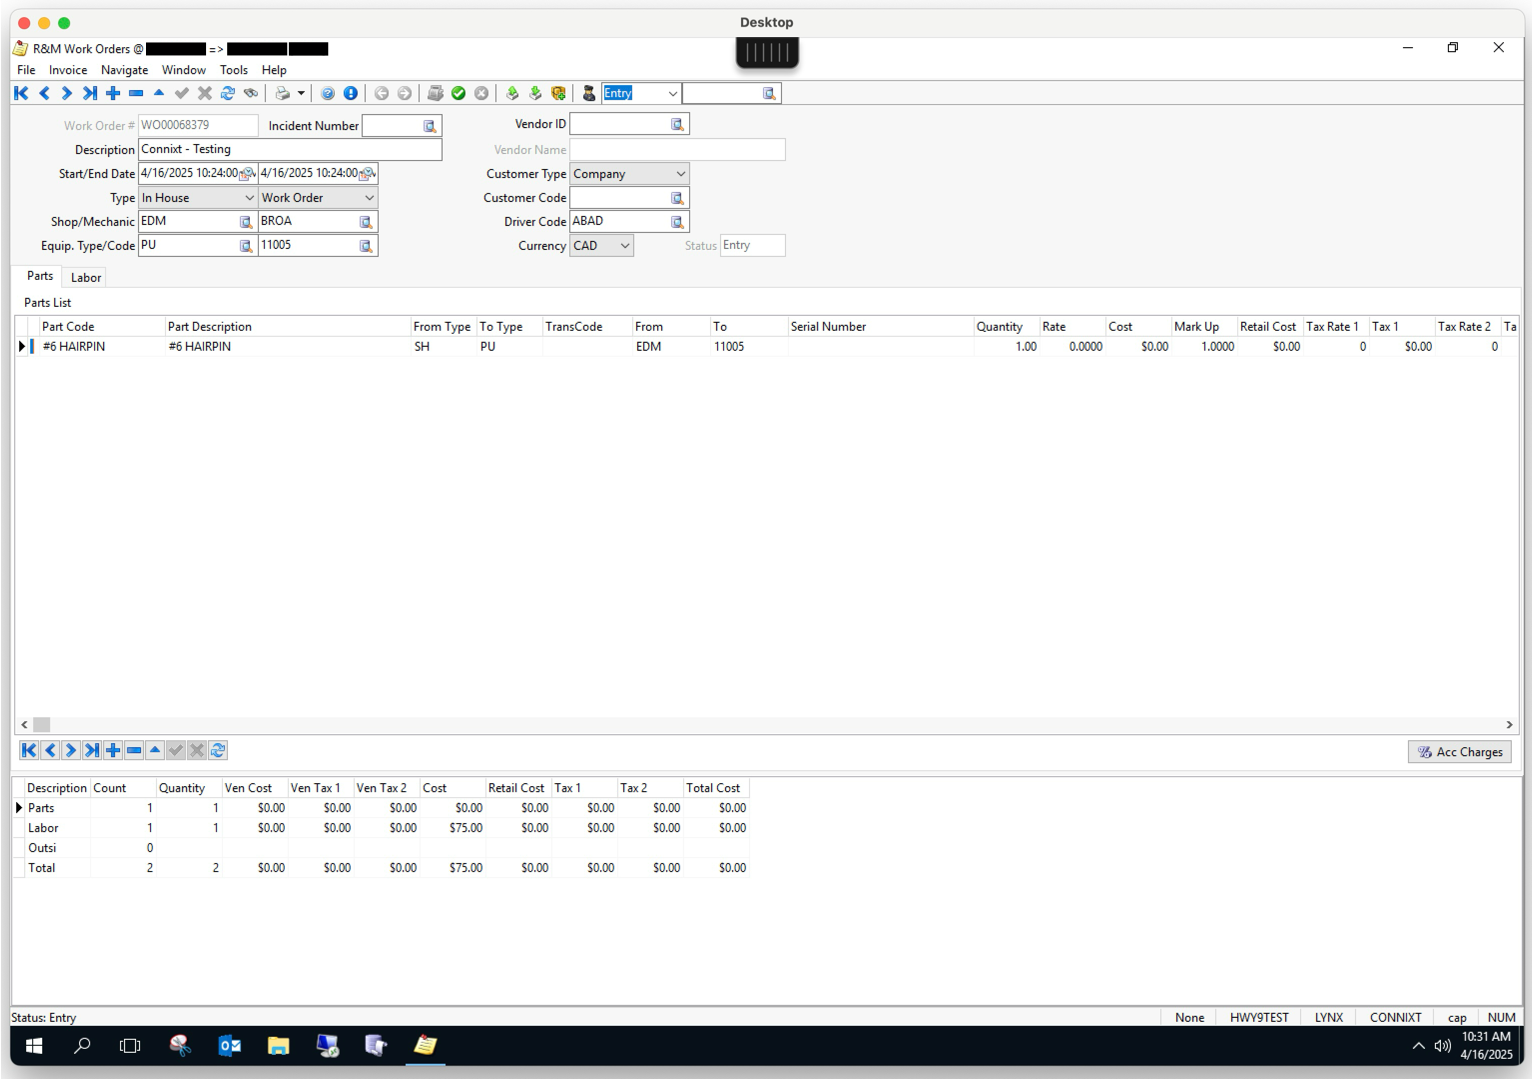Viewport: 1533px width, 1079px height.
Task: Open Incident Number lookup icon
Action: coord(428,125)
